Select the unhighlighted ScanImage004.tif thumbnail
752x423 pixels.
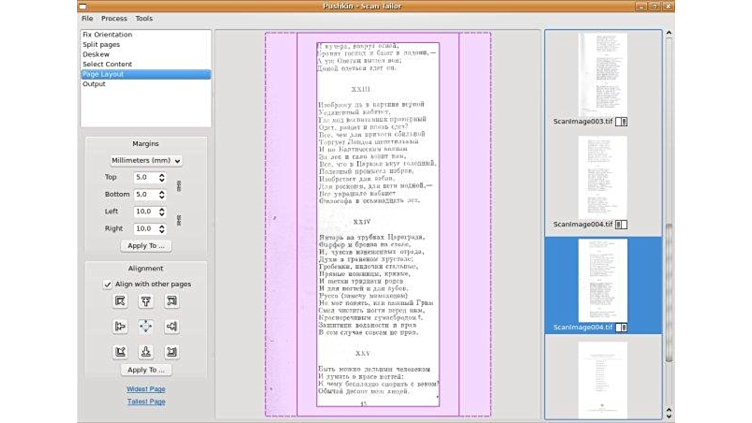coord(603,177)
